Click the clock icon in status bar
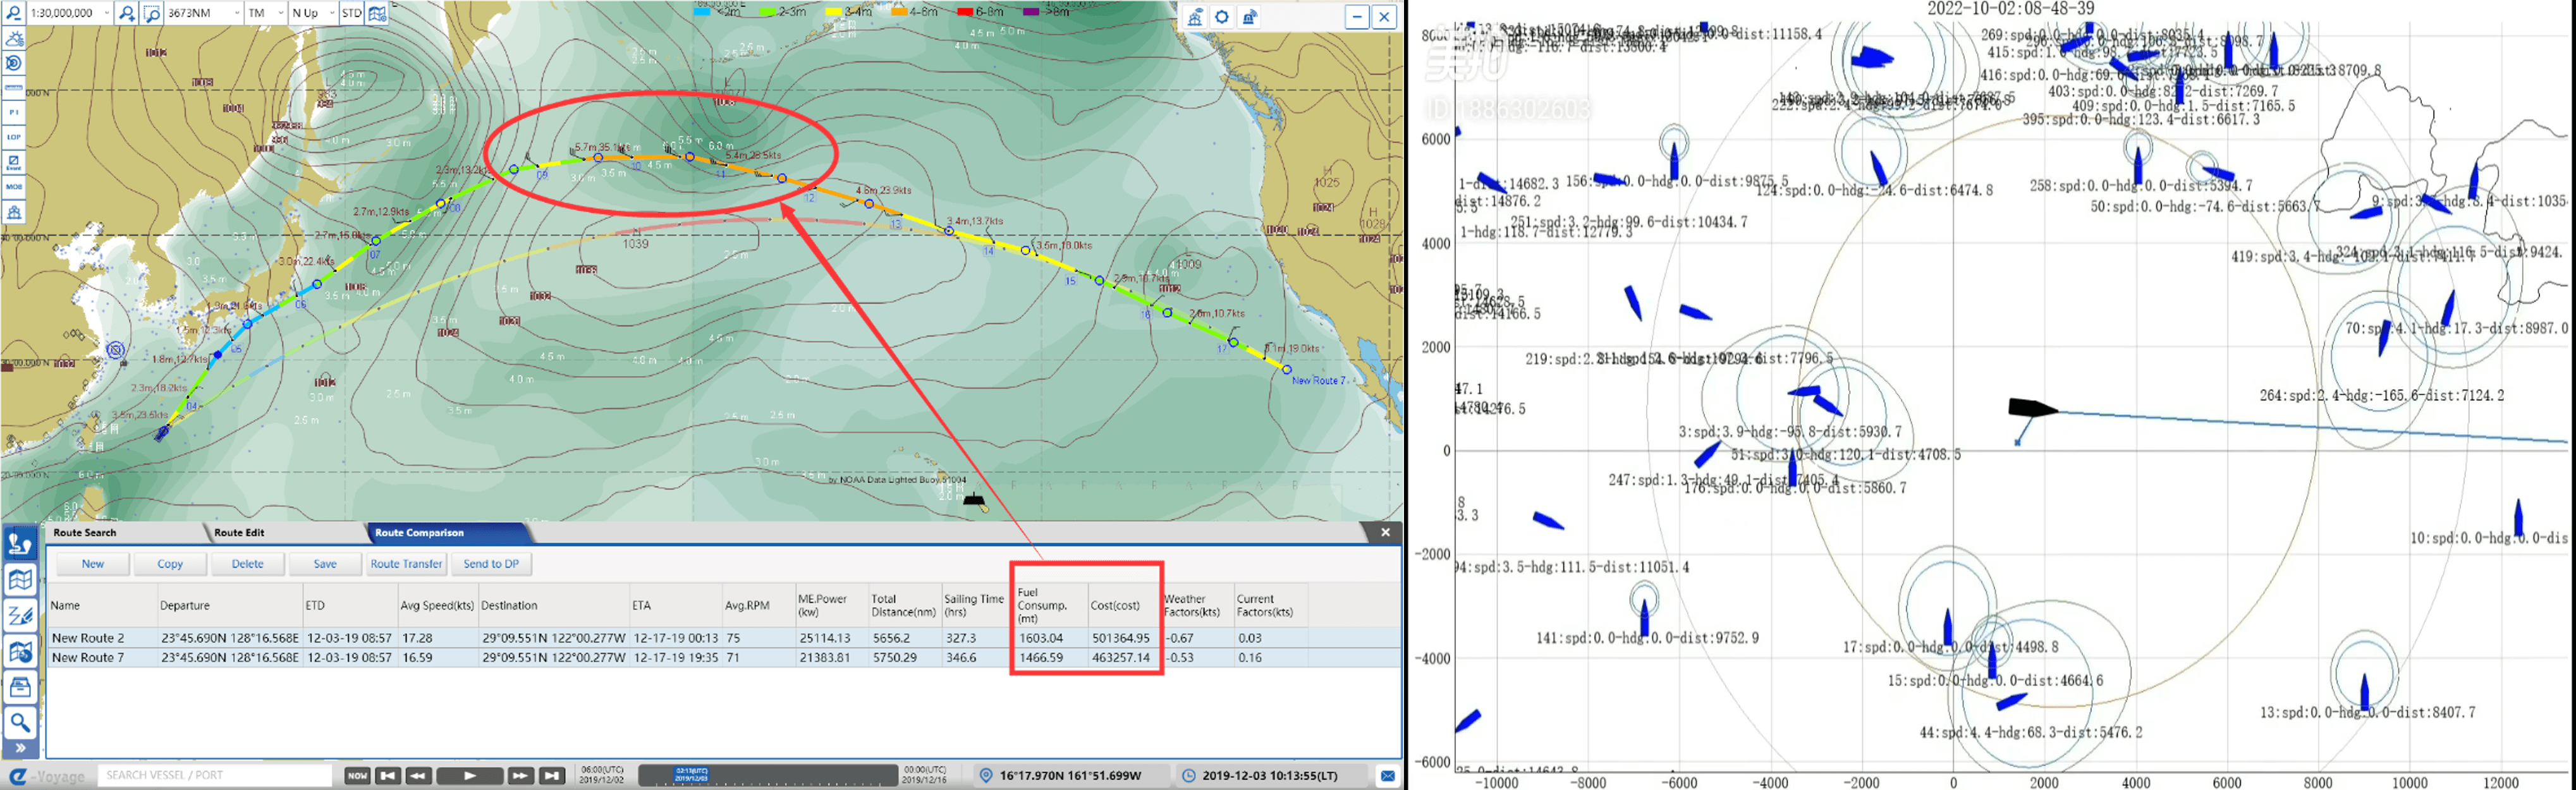Viewport: 2576px width, 790px height. pyautogui.click(x=1188, y=776)
